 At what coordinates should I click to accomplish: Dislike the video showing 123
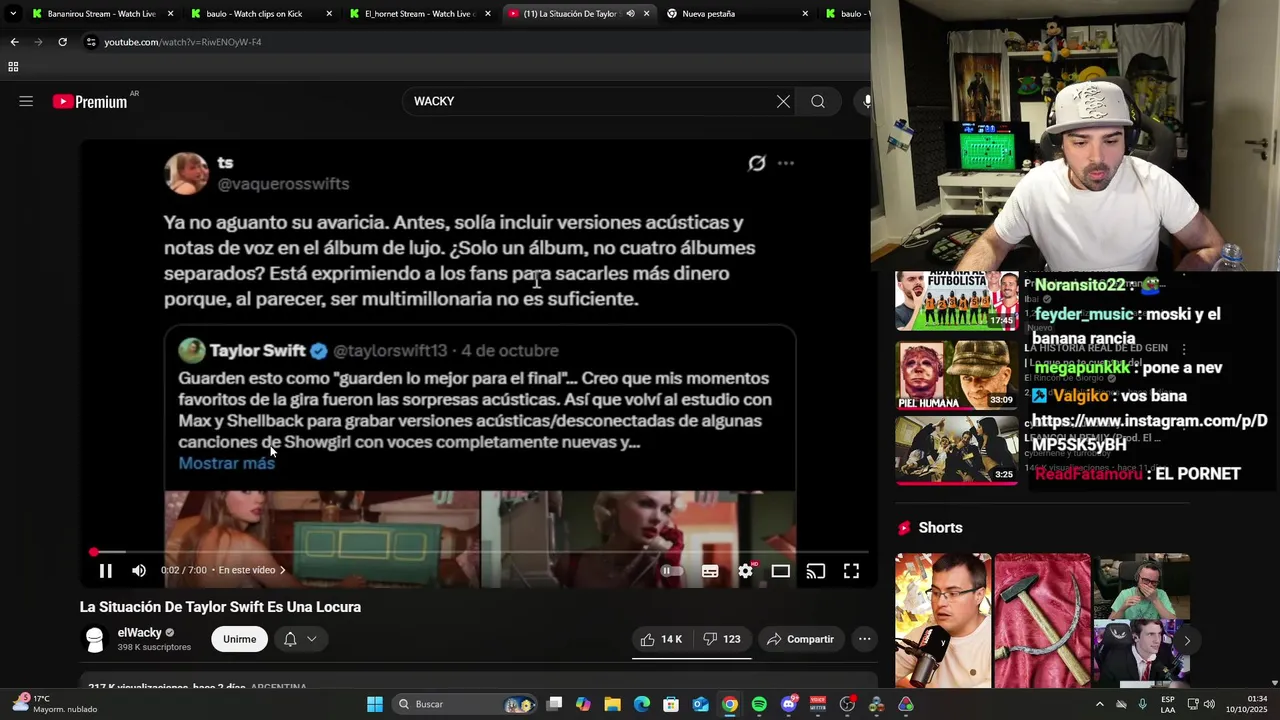point(721,639)
